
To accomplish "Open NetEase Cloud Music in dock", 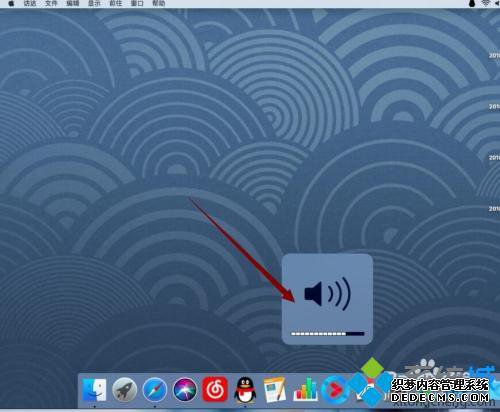I will (x=215, y=390).
